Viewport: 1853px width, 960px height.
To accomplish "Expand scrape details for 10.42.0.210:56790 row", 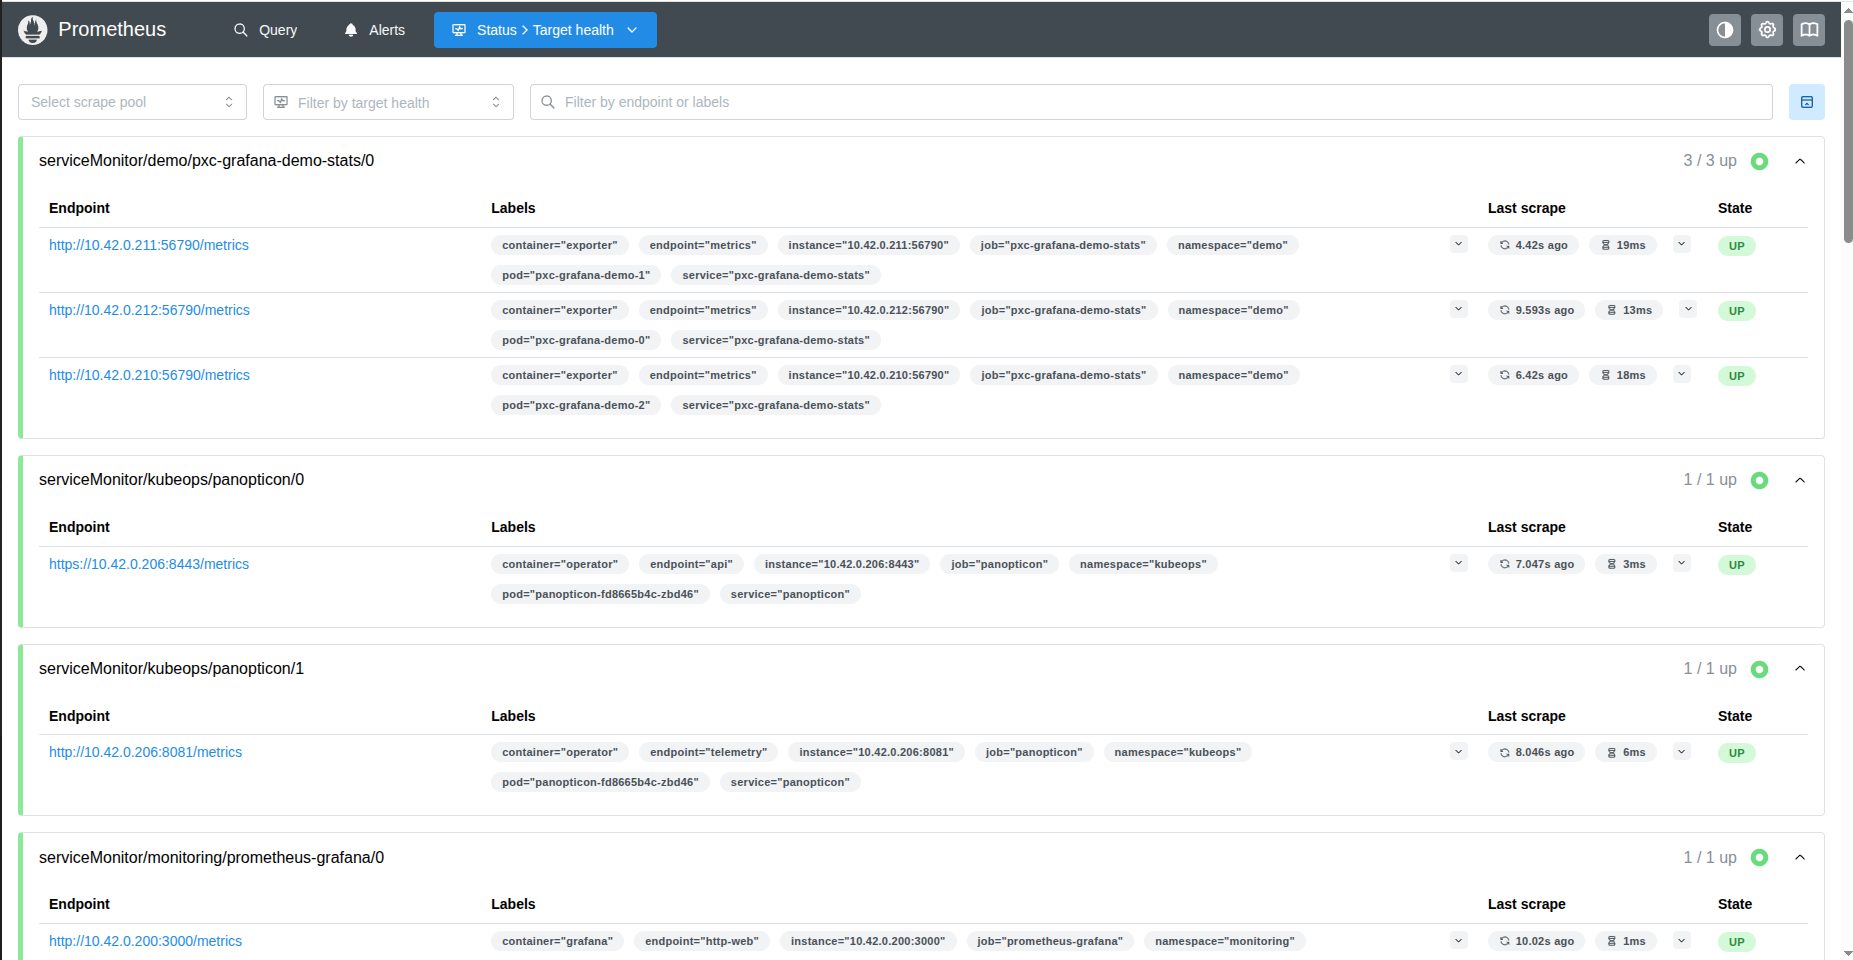I will (1682, 374).
